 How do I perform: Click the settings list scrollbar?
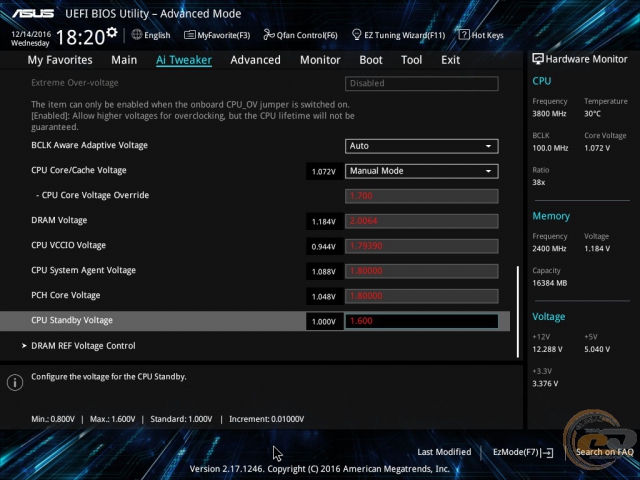[x=518, y=312]
